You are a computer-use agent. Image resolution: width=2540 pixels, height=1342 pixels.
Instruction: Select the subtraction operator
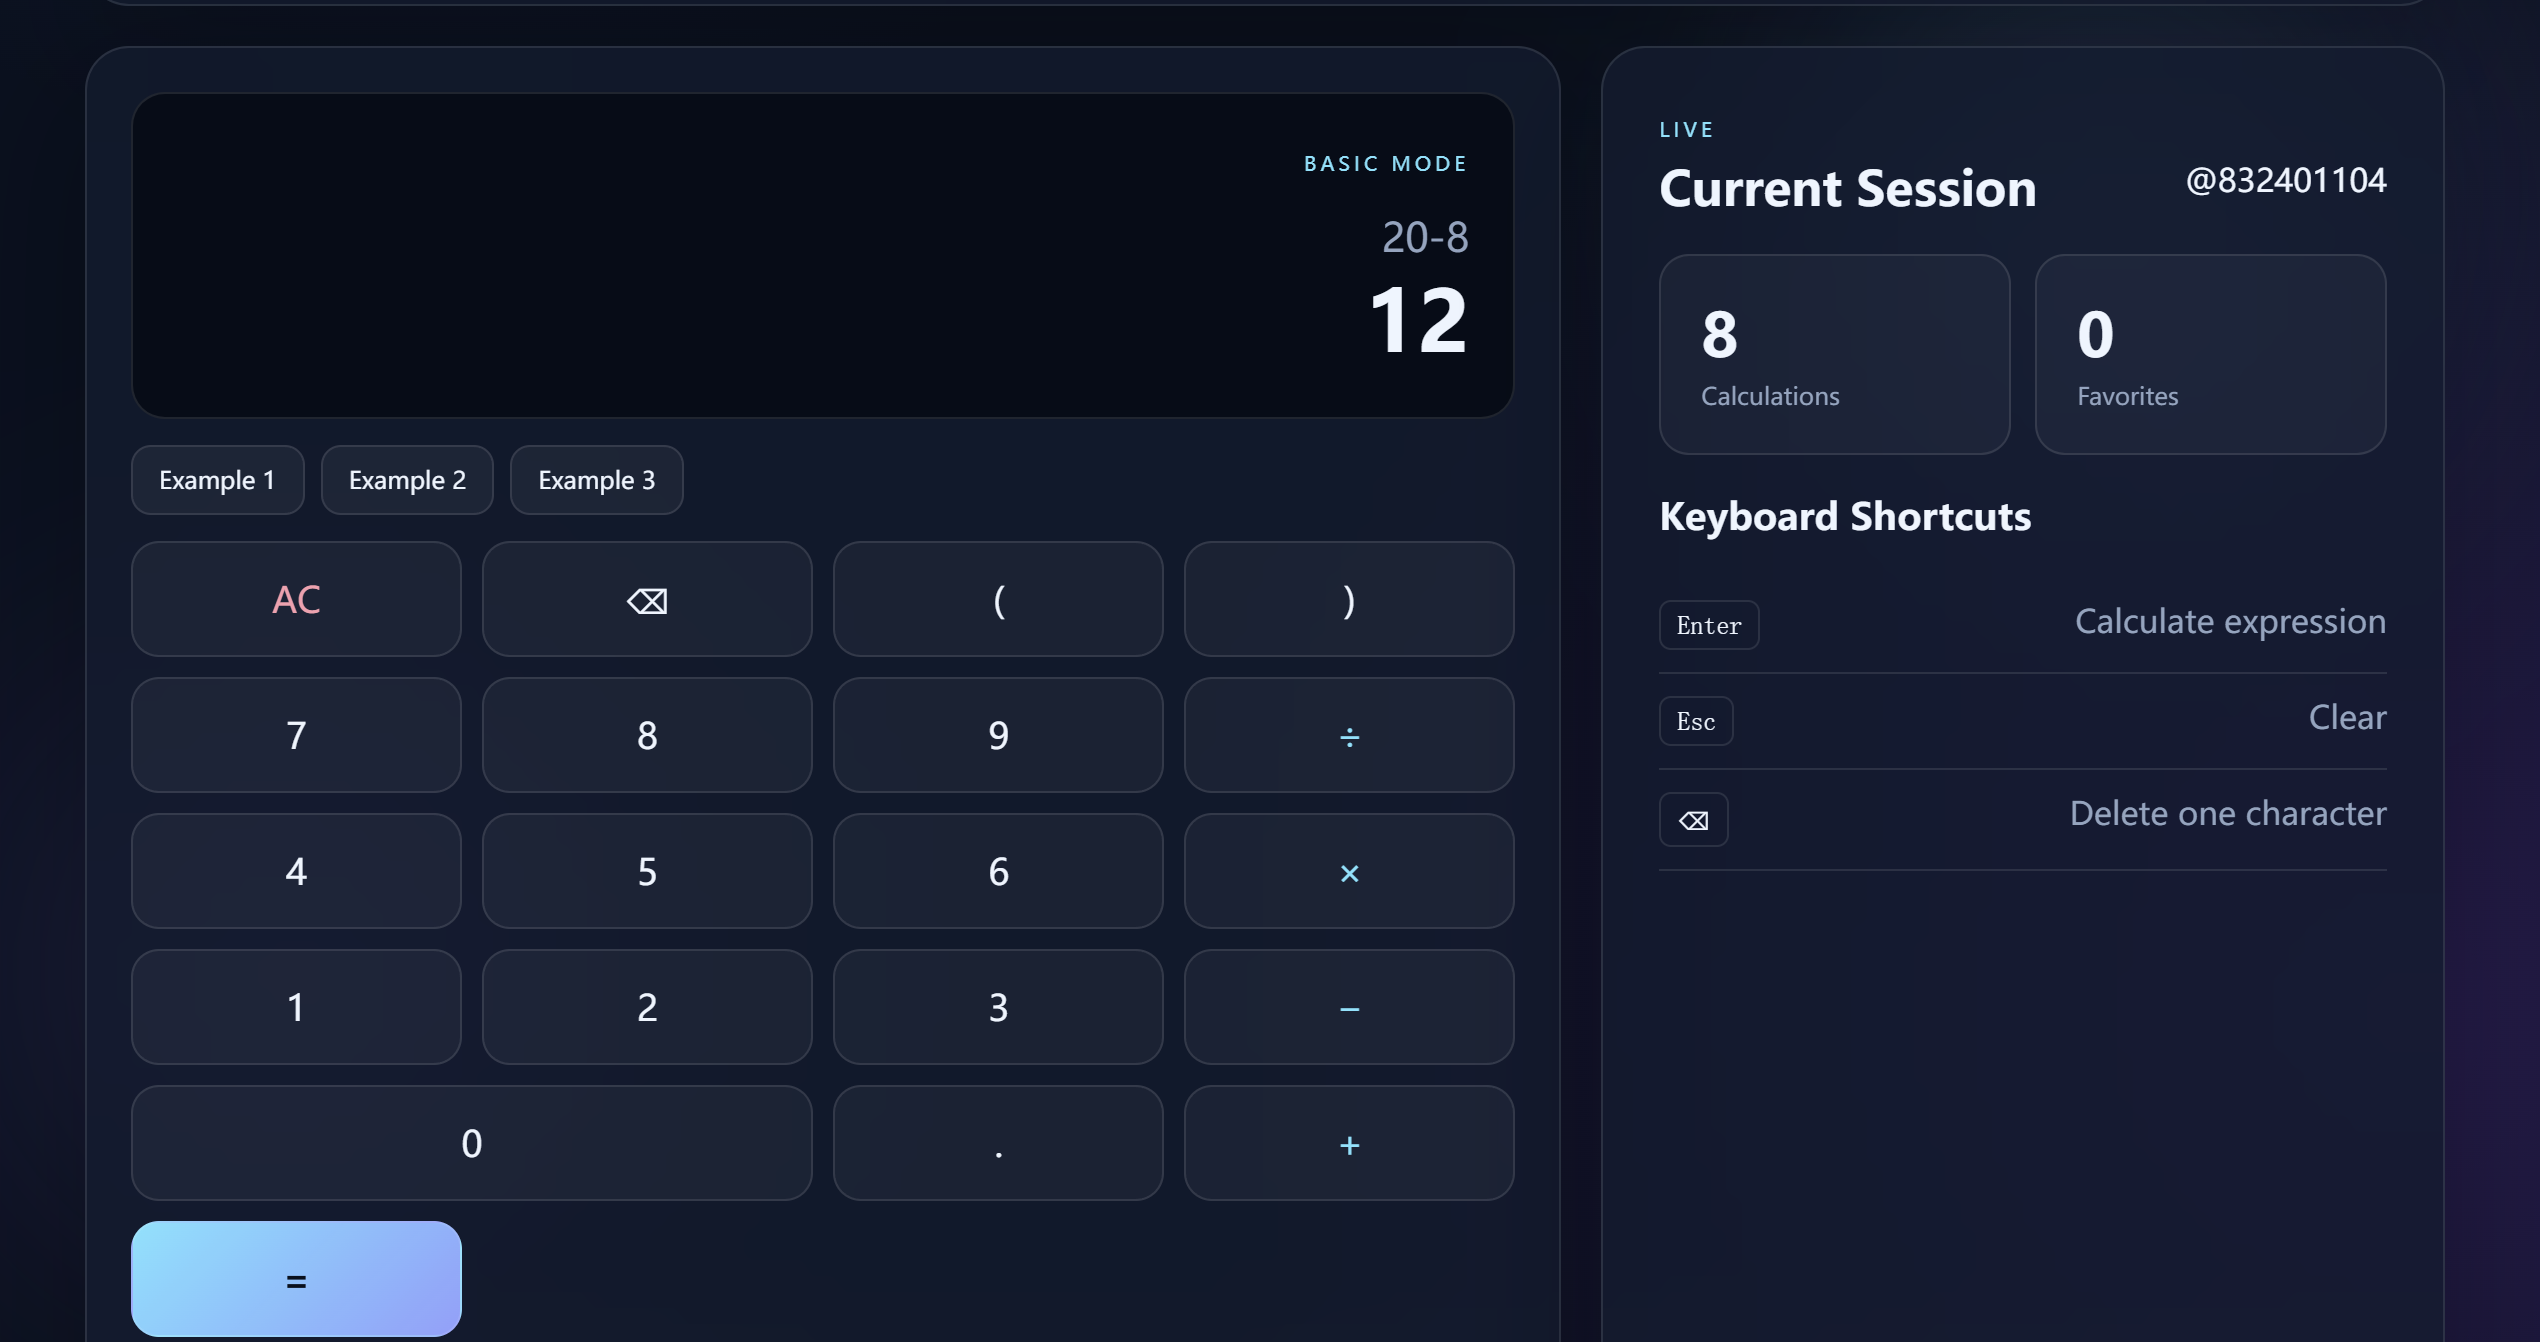1349,1007
